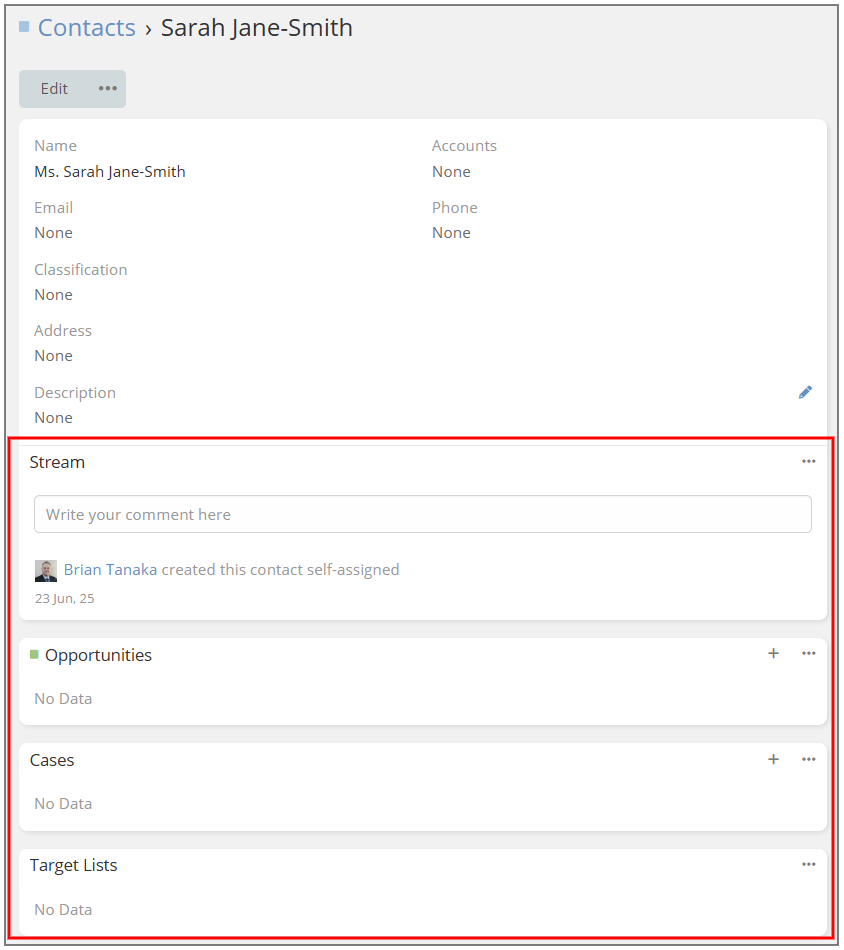Click the Address field label

click(63, 331)
